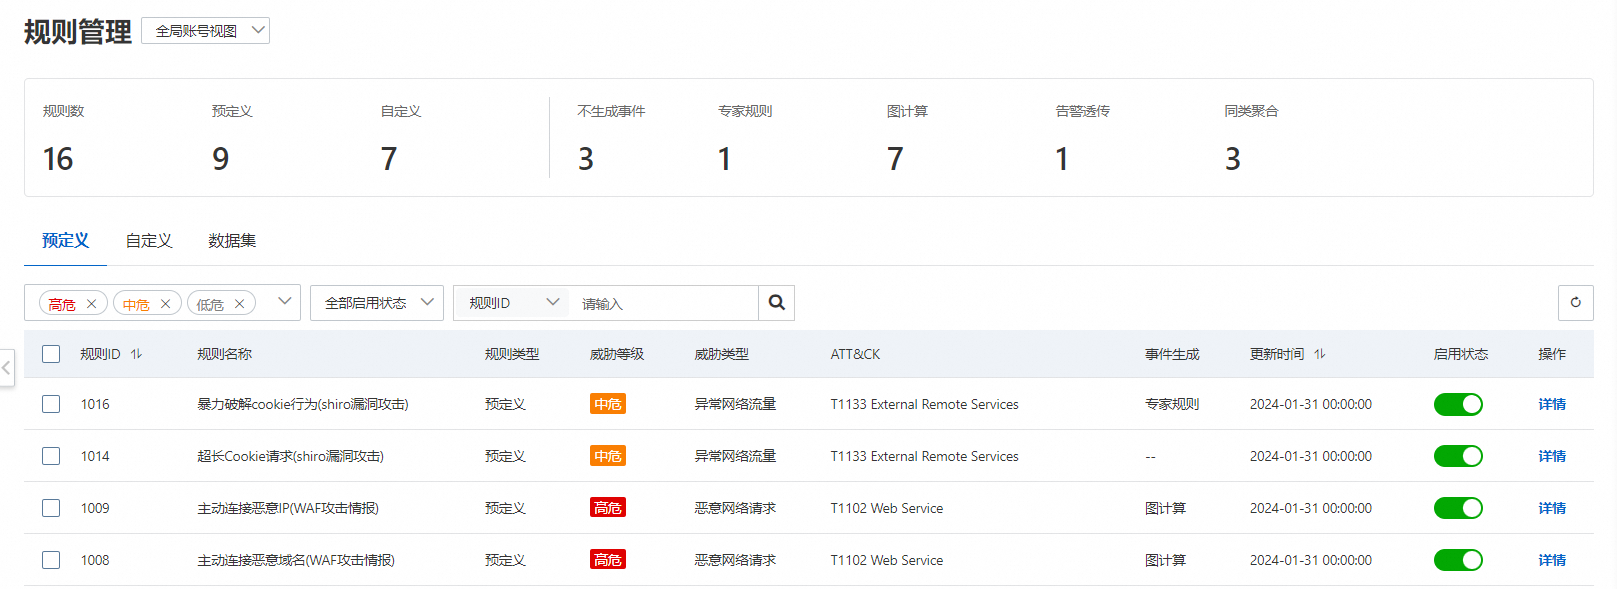The width and height of the screenshot is (1617, 589).
Task: Sort by 规则ID column
Action: click(136, 354)
